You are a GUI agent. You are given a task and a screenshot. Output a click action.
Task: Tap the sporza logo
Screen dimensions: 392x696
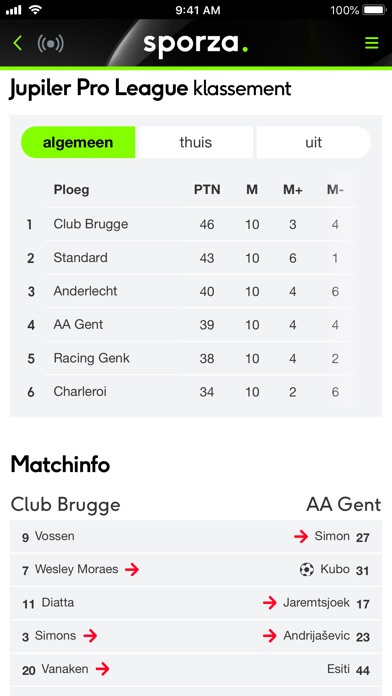195,44
